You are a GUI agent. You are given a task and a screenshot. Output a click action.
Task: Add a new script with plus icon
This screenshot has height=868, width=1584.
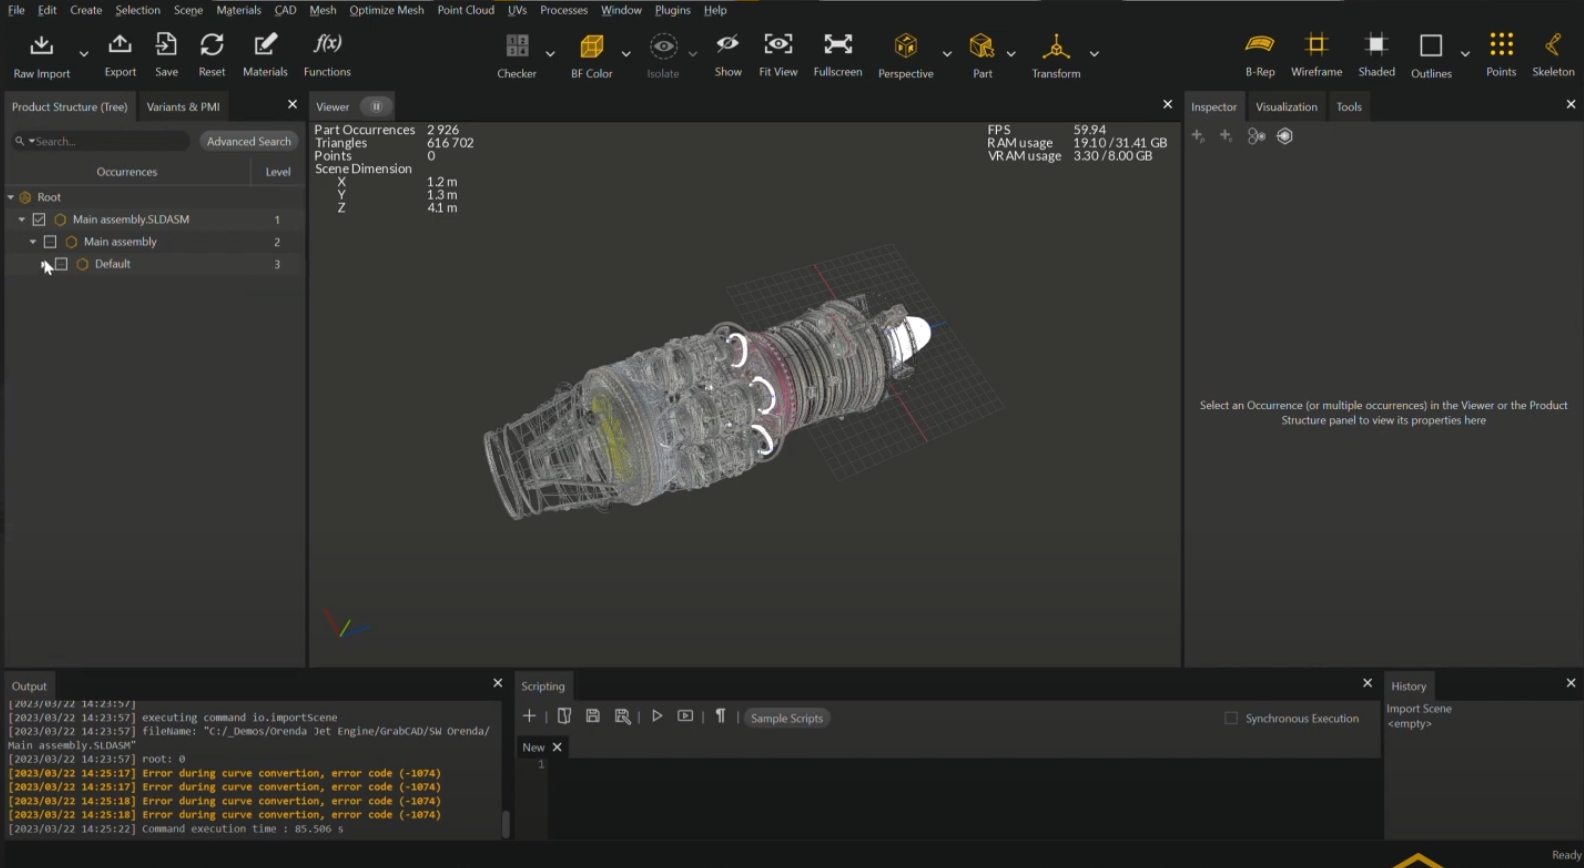[x=529, y=716]
